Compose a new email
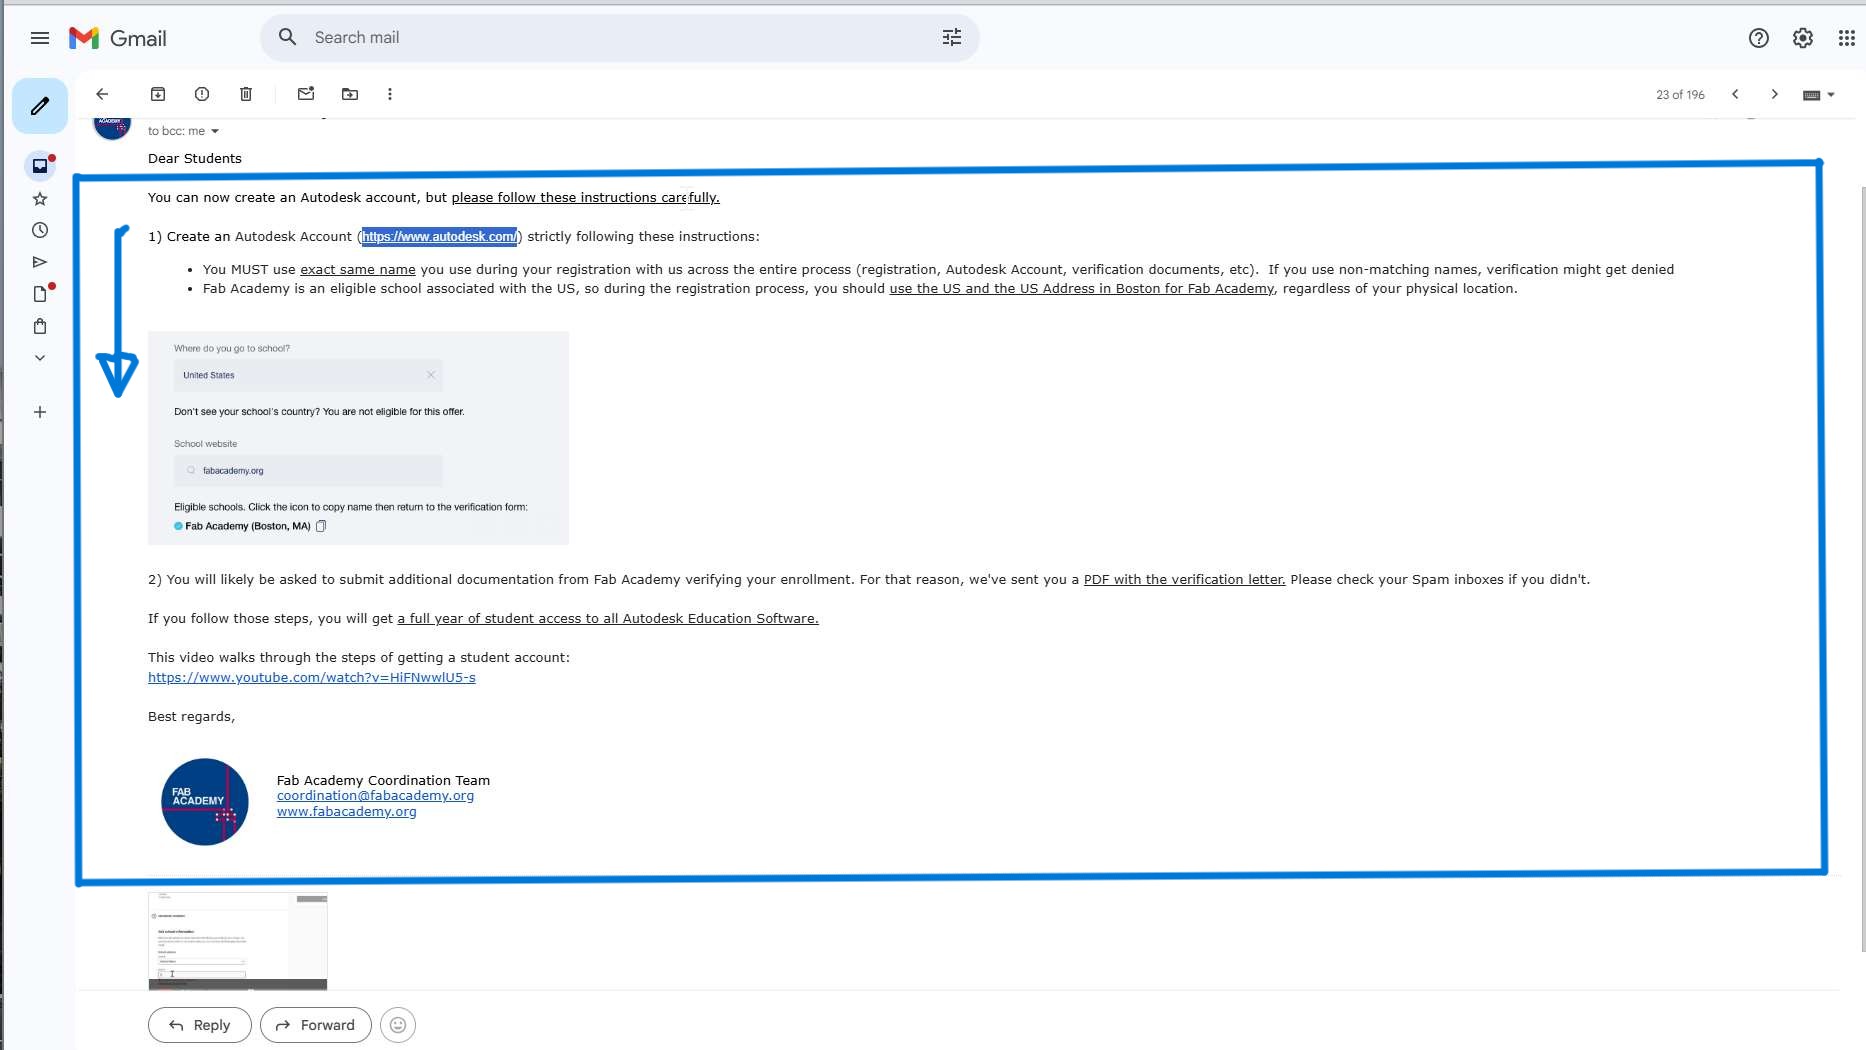Image resolution: width=1866 pixels, height=1050 pixels. (40, 106)
